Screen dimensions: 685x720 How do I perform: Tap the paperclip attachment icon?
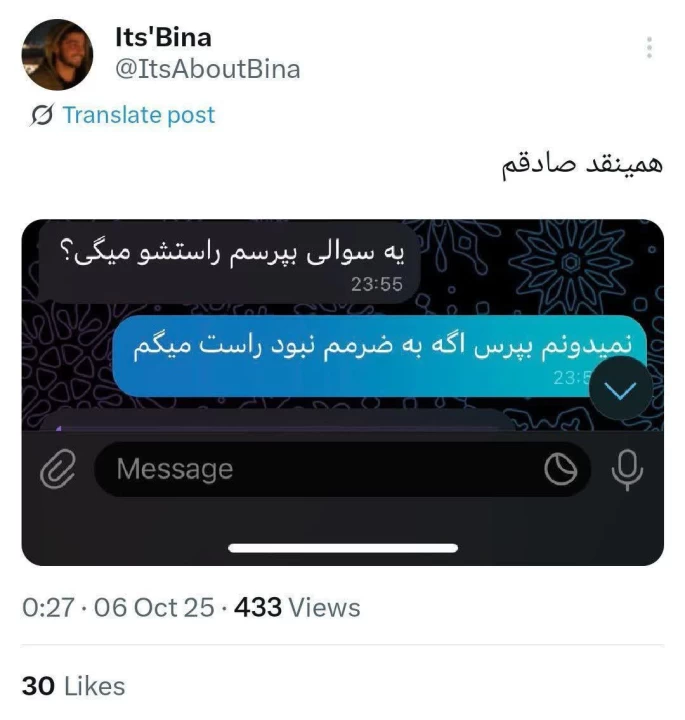58,469
